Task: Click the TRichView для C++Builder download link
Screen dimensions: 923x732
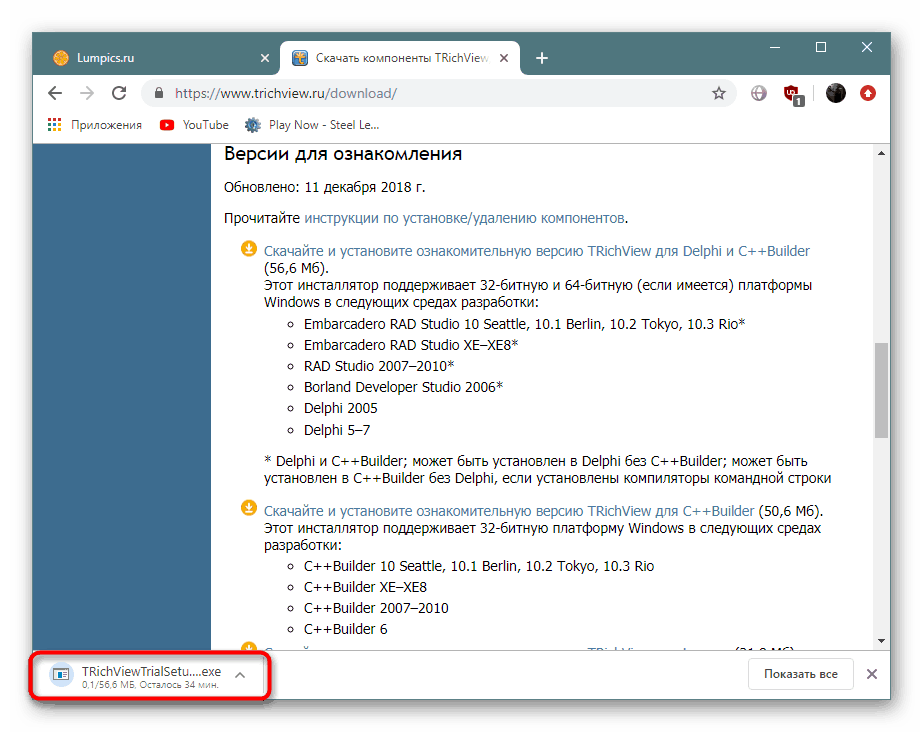Action: tap(509, 511)
